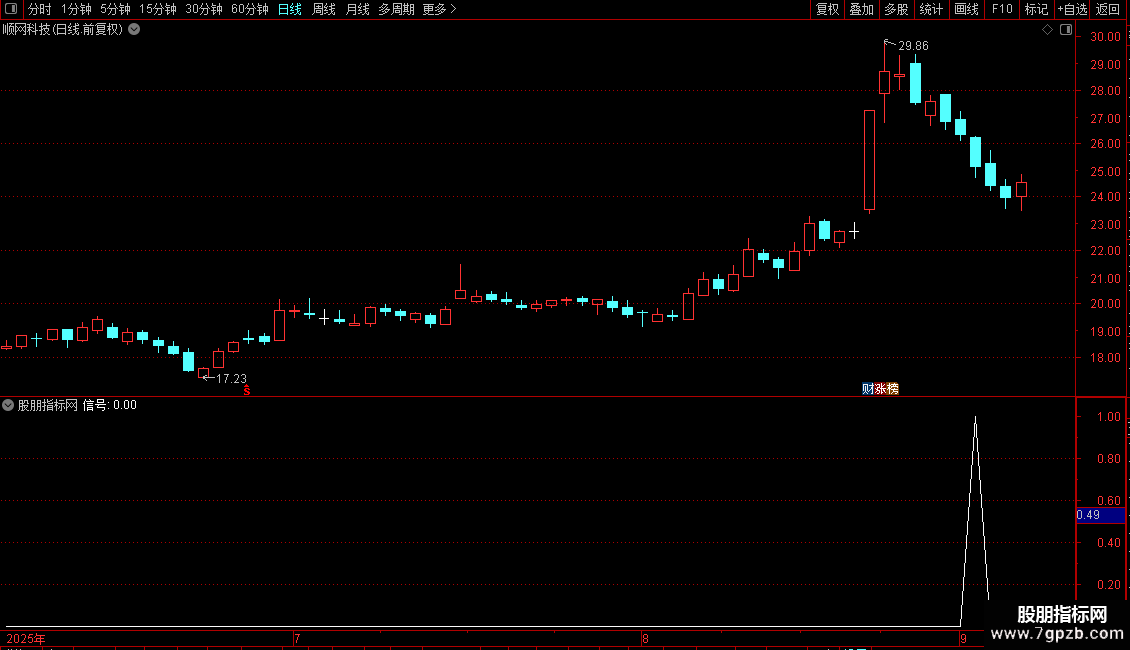The image size is (1130, 650).
Task: Click the 叠加 overlay button
Action: [x=861, y=9]
